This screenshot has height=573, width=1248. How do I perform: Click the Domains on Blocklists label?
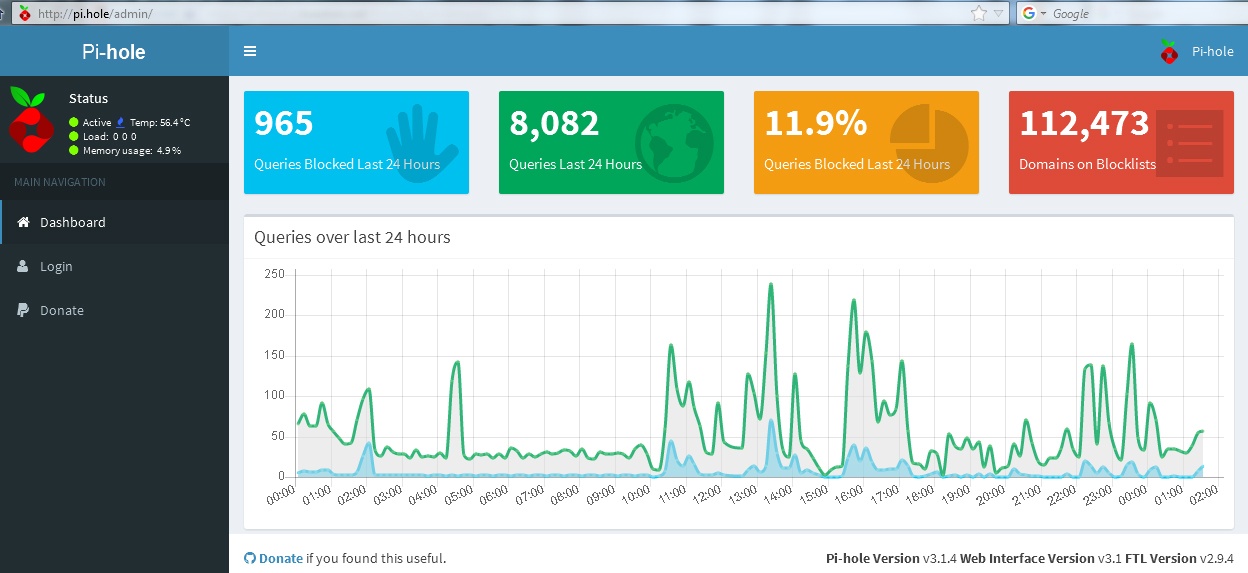1087,164
